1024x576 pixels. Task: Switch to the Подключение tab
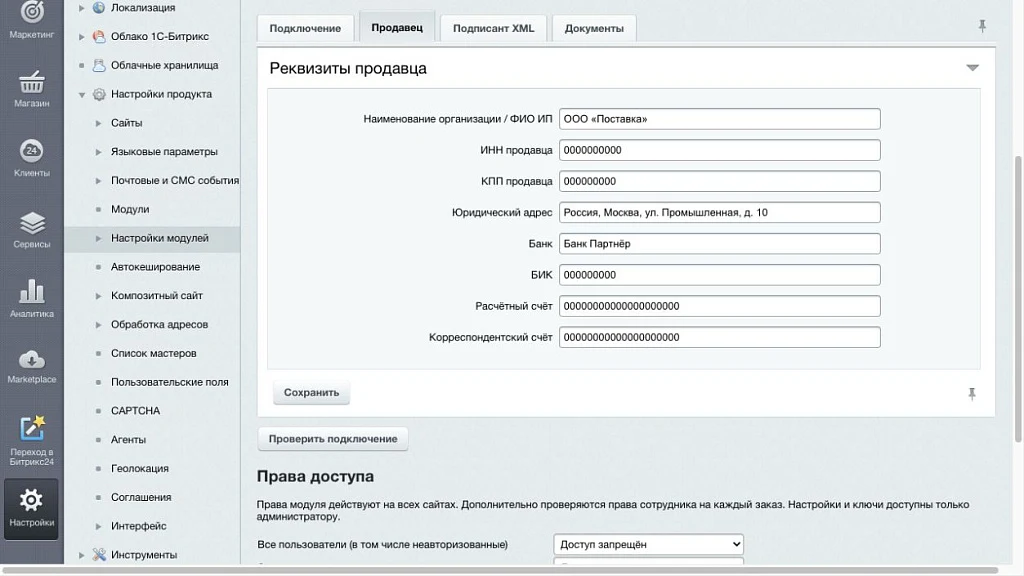point(305,28)
